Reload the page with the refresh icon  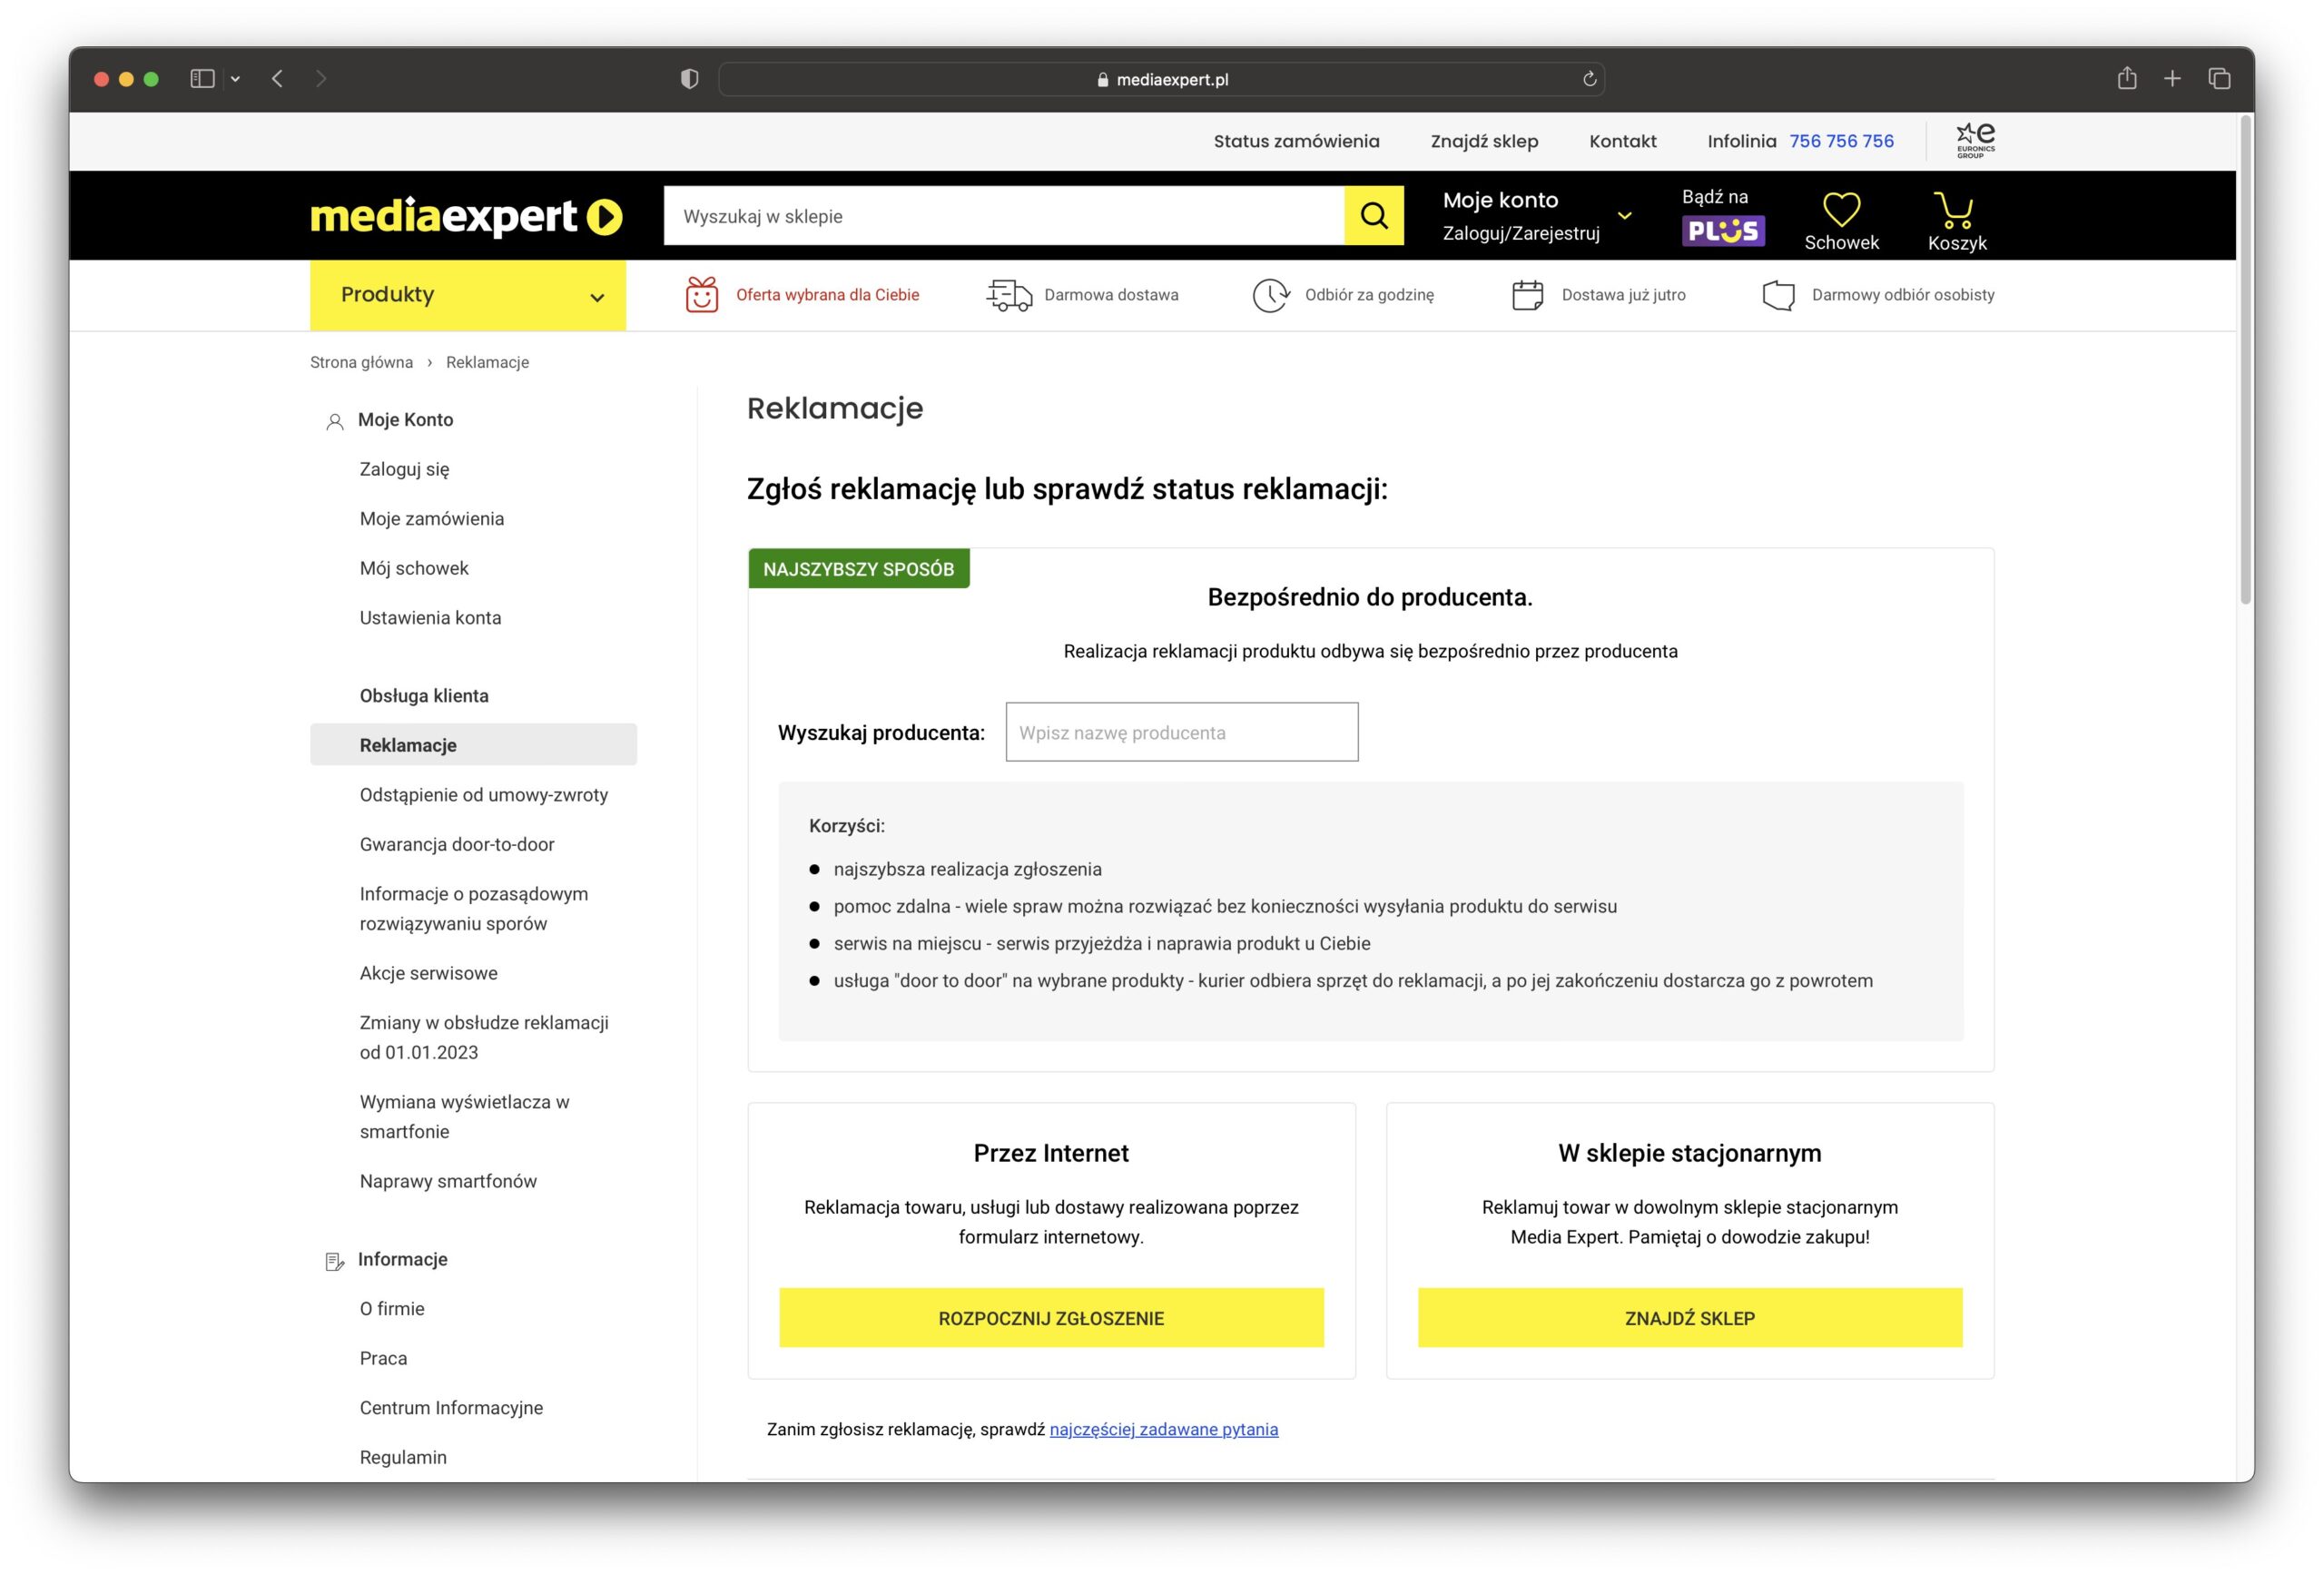[1589, 79]
